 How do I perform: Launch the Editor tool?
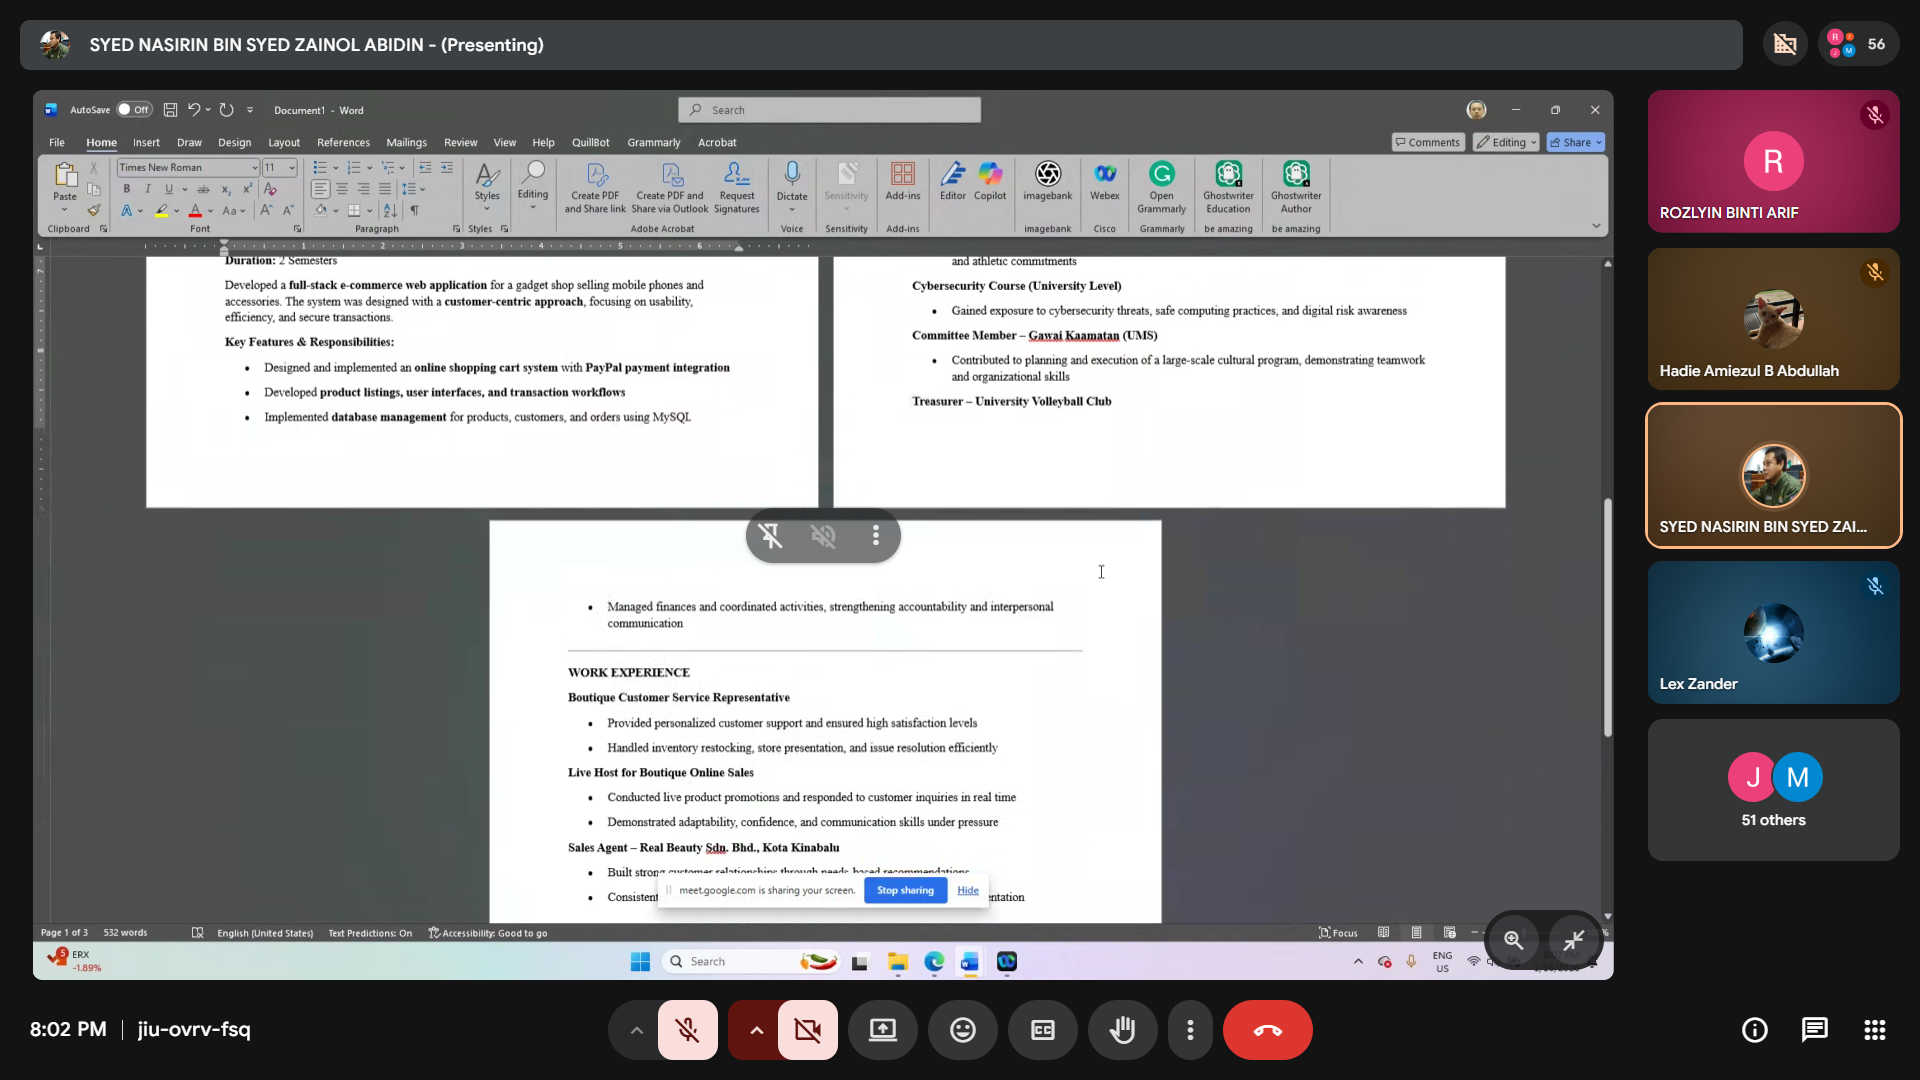(953, 181)
